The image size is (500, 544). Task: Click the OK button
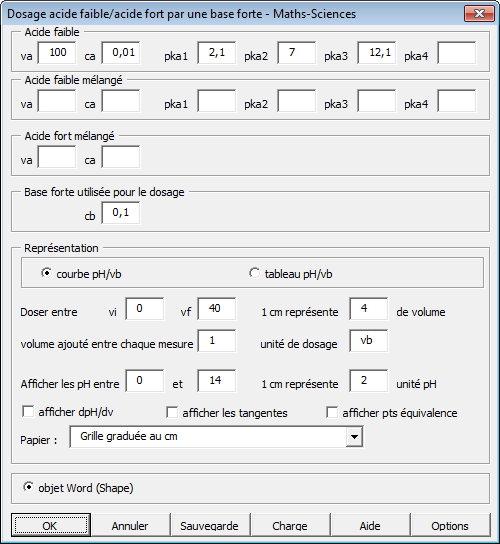(x=51, y=525)
